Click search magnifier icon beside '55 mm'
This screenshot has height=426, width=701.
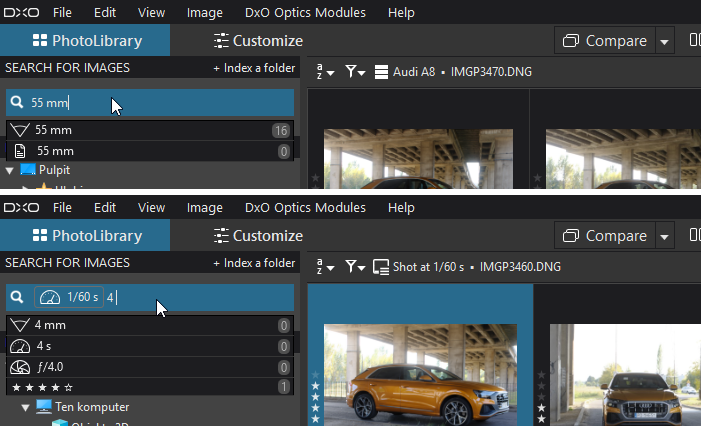[x=17, y=102]
